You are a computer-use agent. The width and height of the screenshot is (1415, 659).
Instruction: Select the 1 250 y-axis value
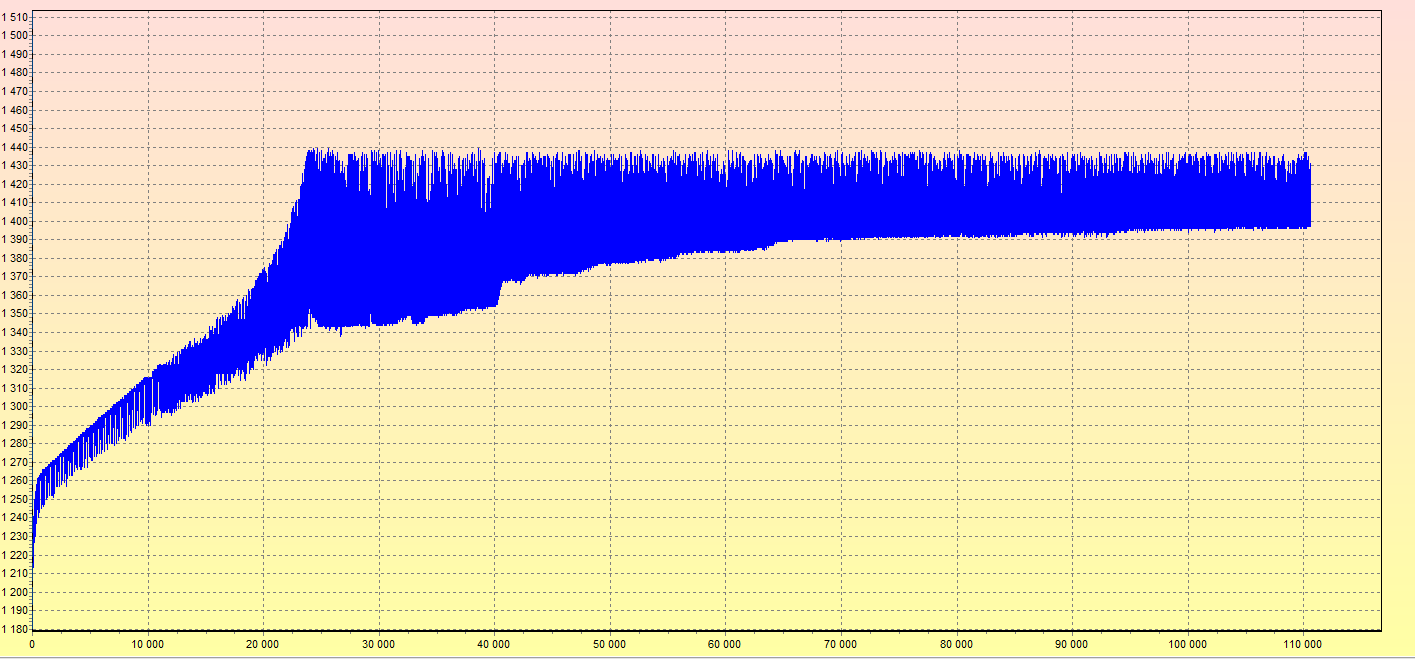(15, 499)
